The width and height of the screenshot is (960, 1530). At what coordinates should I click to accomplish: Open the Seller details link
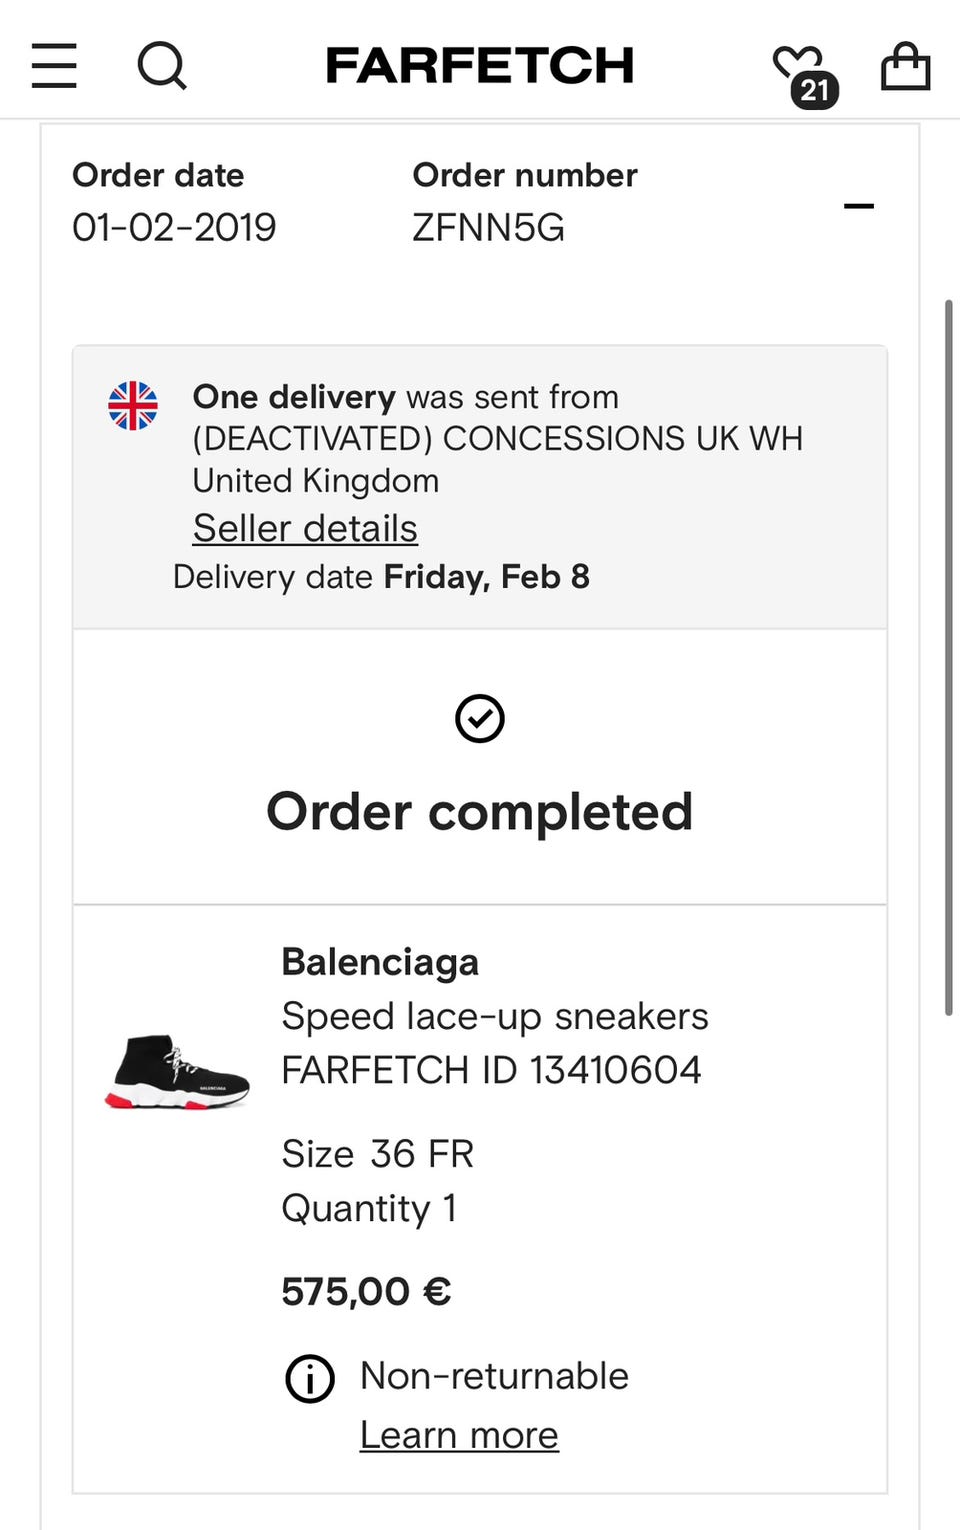tap(305, 528)
